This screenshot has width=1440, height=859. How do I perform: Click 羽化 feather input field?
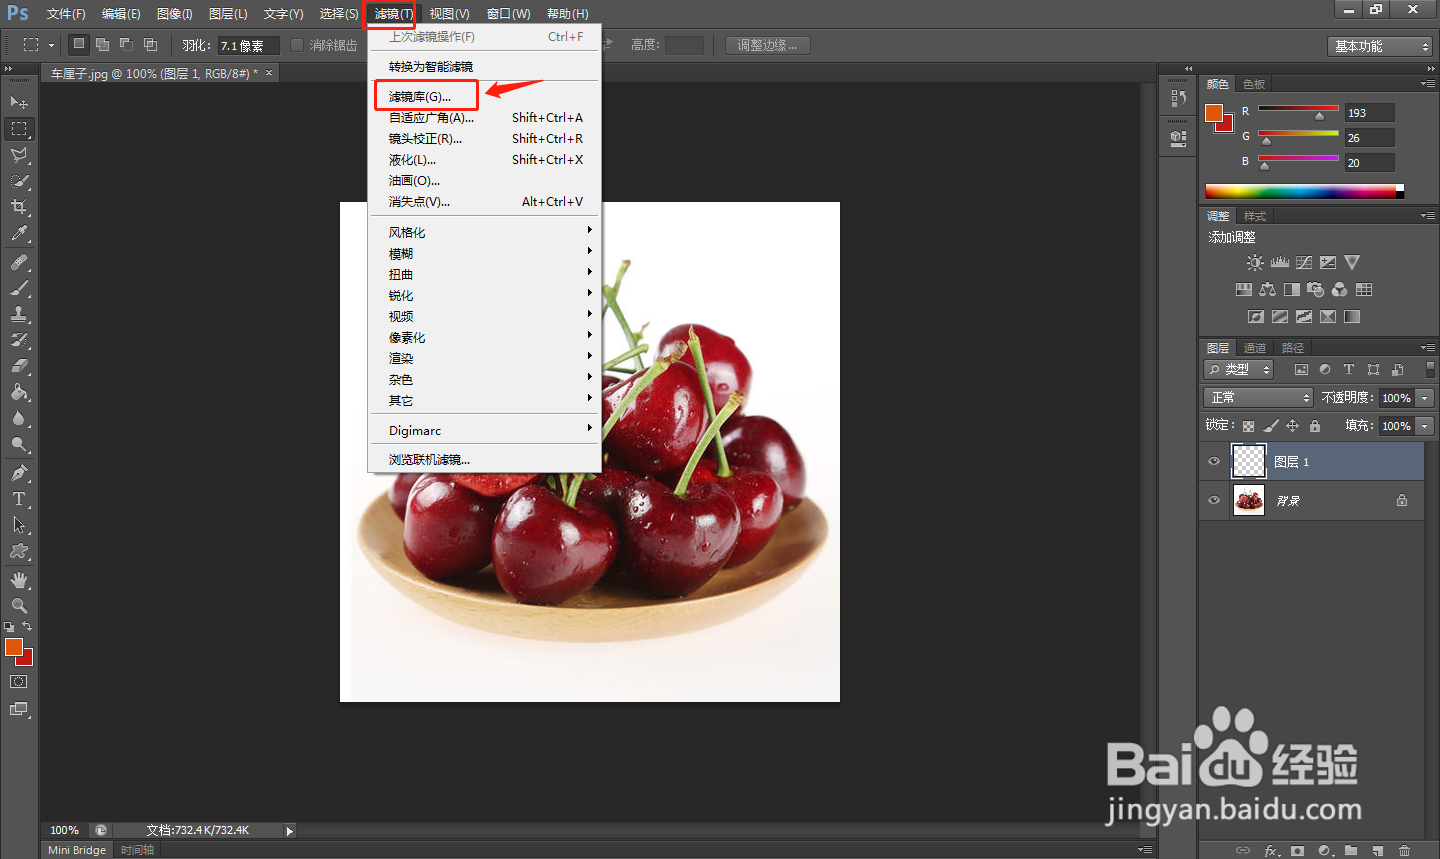[x=248, y=46]
